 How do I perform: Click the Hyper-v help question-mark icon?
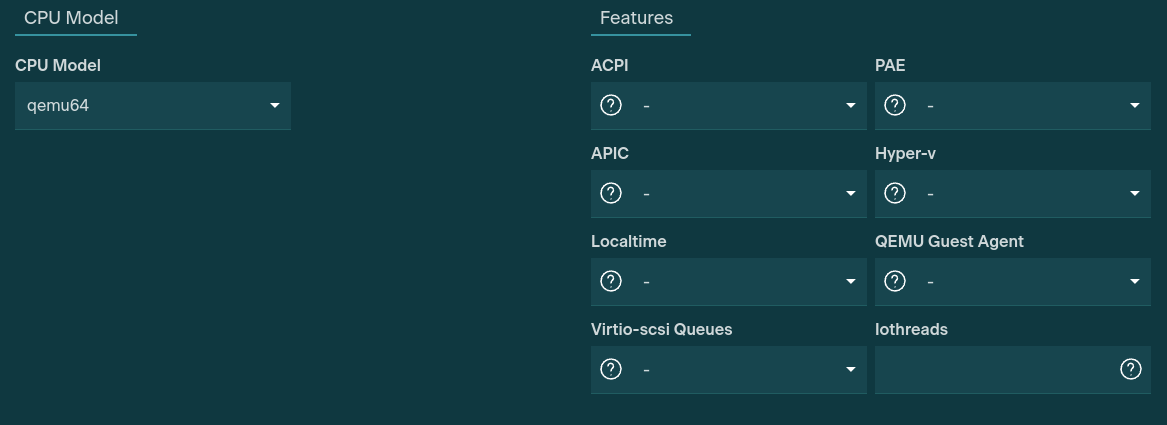[x=895, y=193]
